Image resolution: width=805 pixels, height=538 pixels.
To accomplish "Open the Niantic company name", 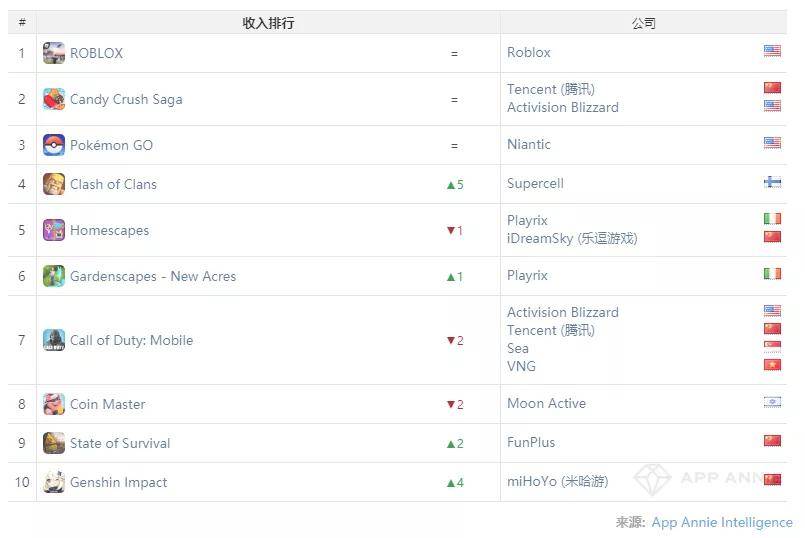I will point(529,144).
